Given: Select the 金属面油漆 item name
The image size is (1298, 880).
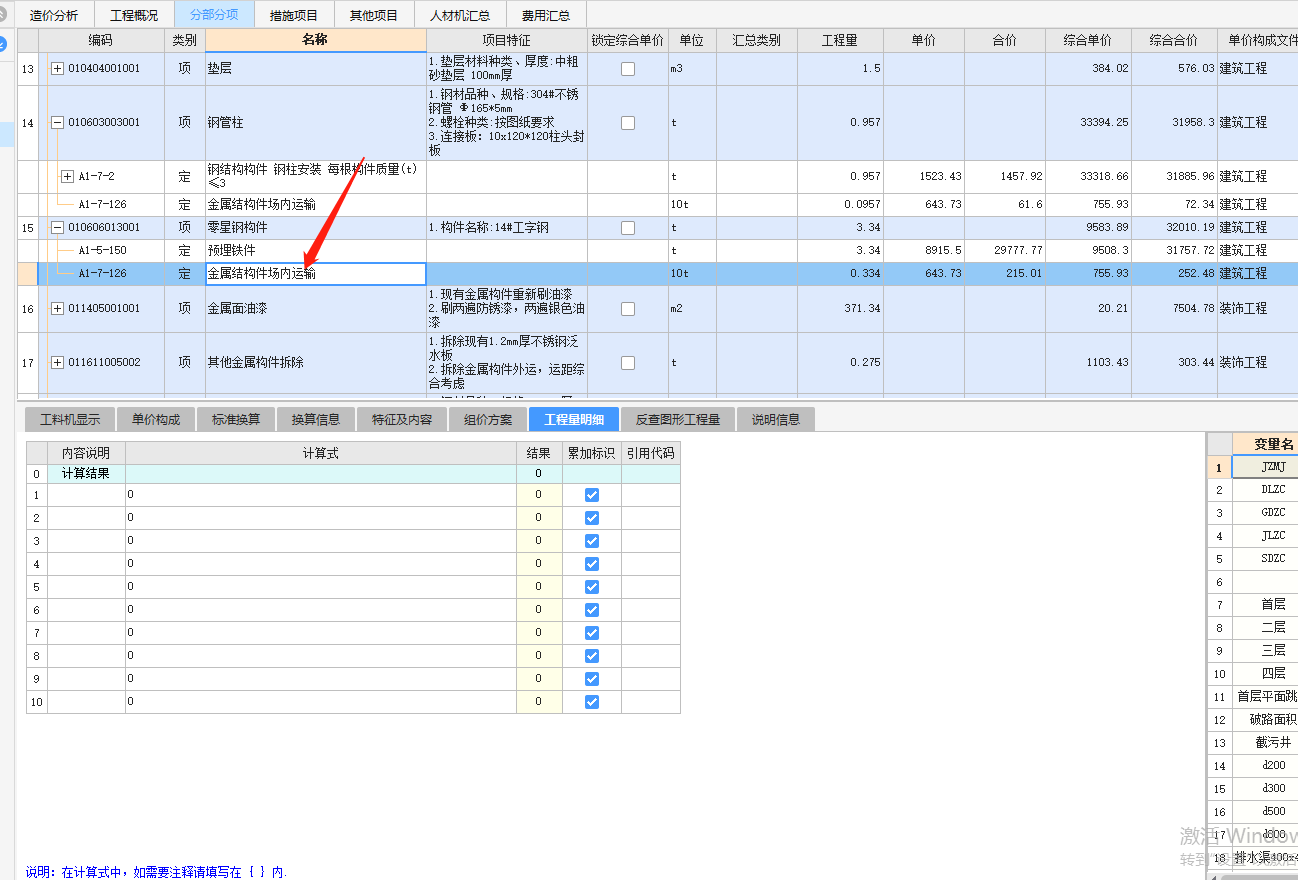Looking at the screenshot, I should coord(237,309).
